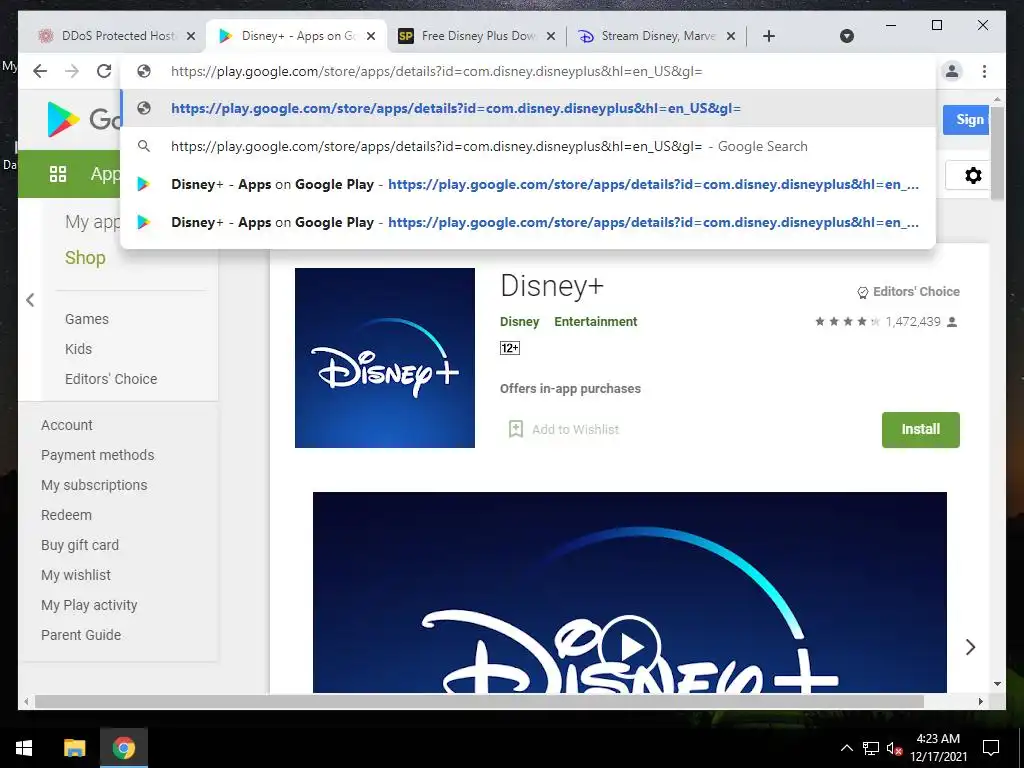This screenshot has width=1024, height=768.
Task: Open Parent Guide link
Action: tap(81, 635)
